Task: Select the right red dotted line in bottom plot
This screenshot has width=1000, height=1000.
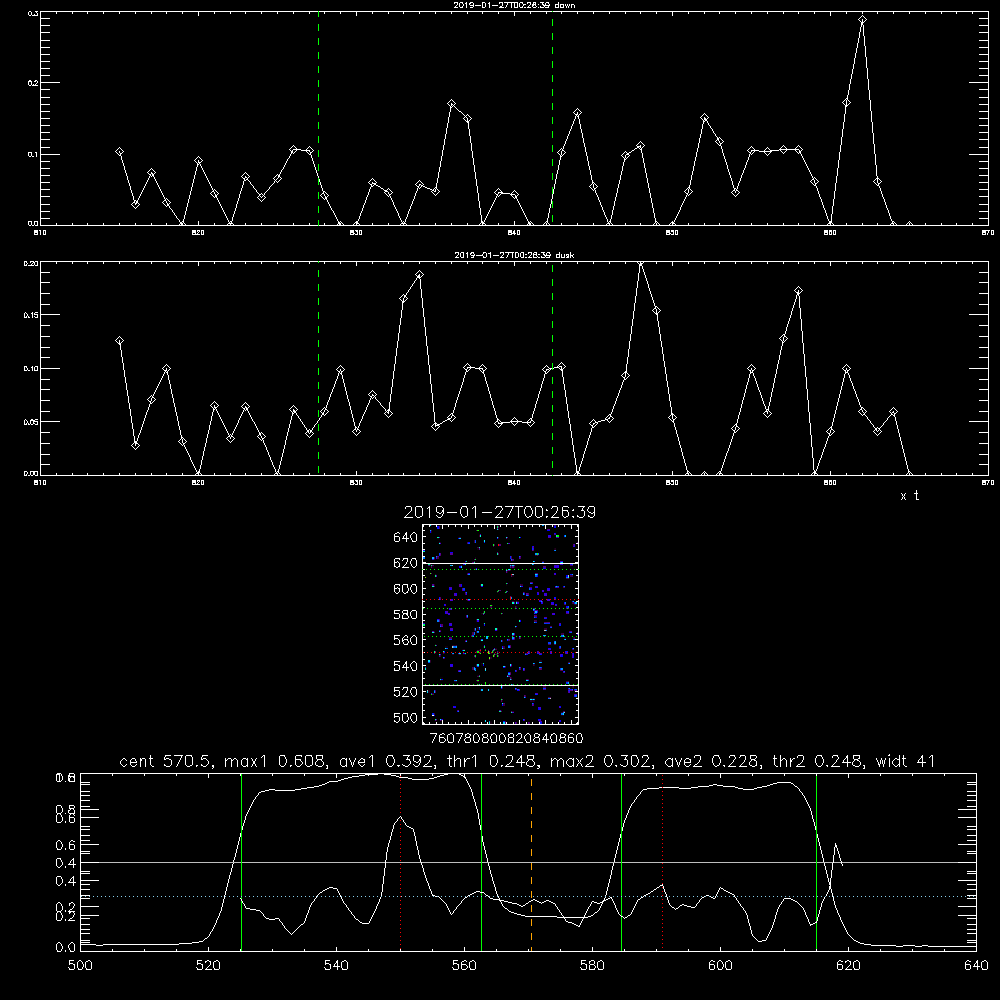Action: point(663,861)
